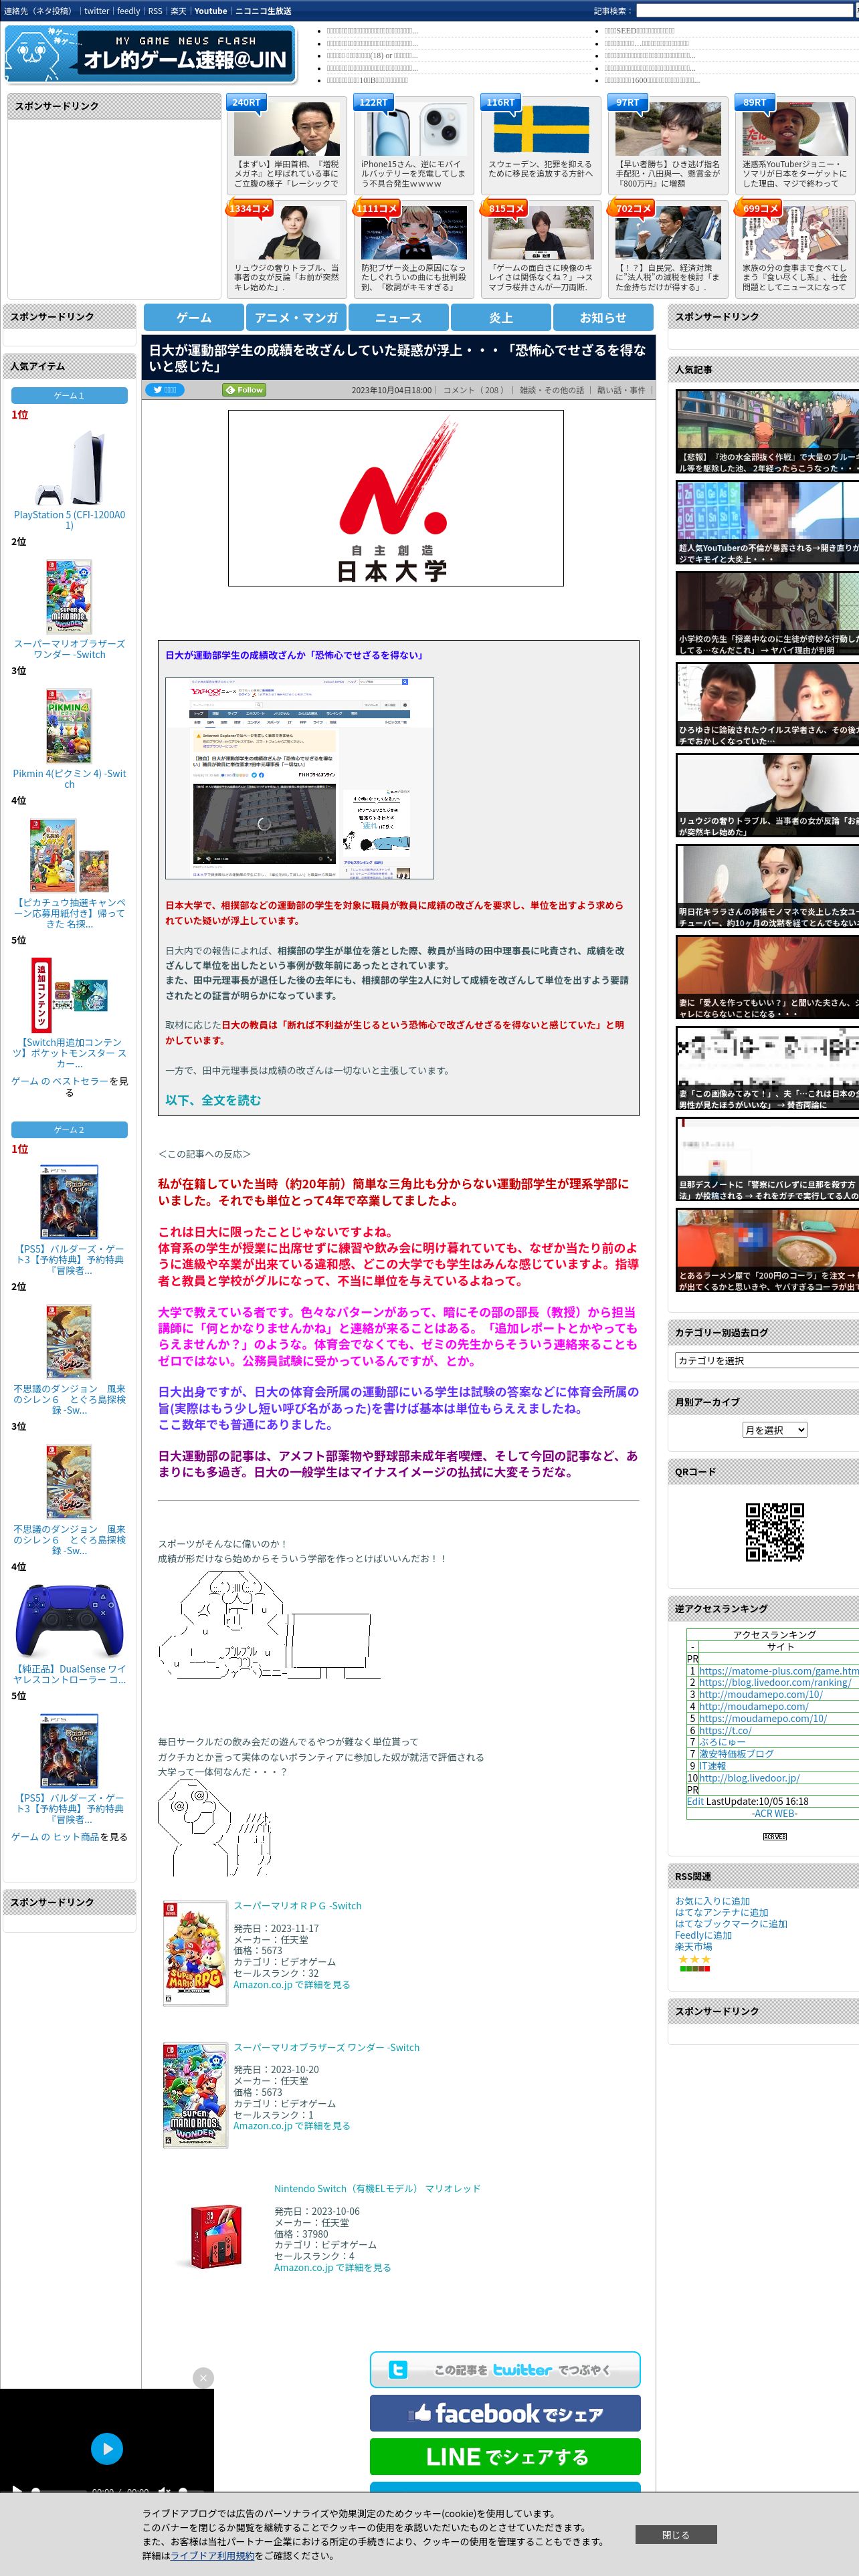Screen dimensions: 859x2576
Task: Click the ニコニコ生放送 top bar link
Action: [263, 11]
